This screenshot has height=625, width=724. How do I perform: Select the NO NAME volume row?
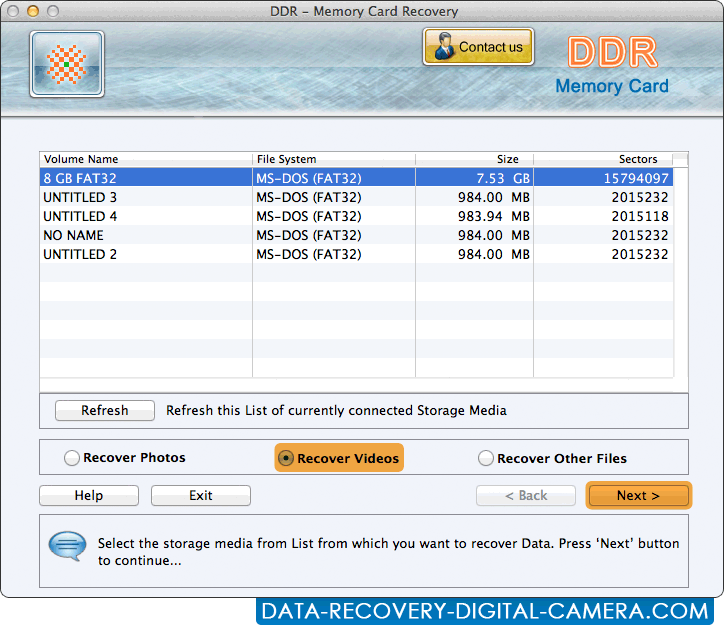356,235
